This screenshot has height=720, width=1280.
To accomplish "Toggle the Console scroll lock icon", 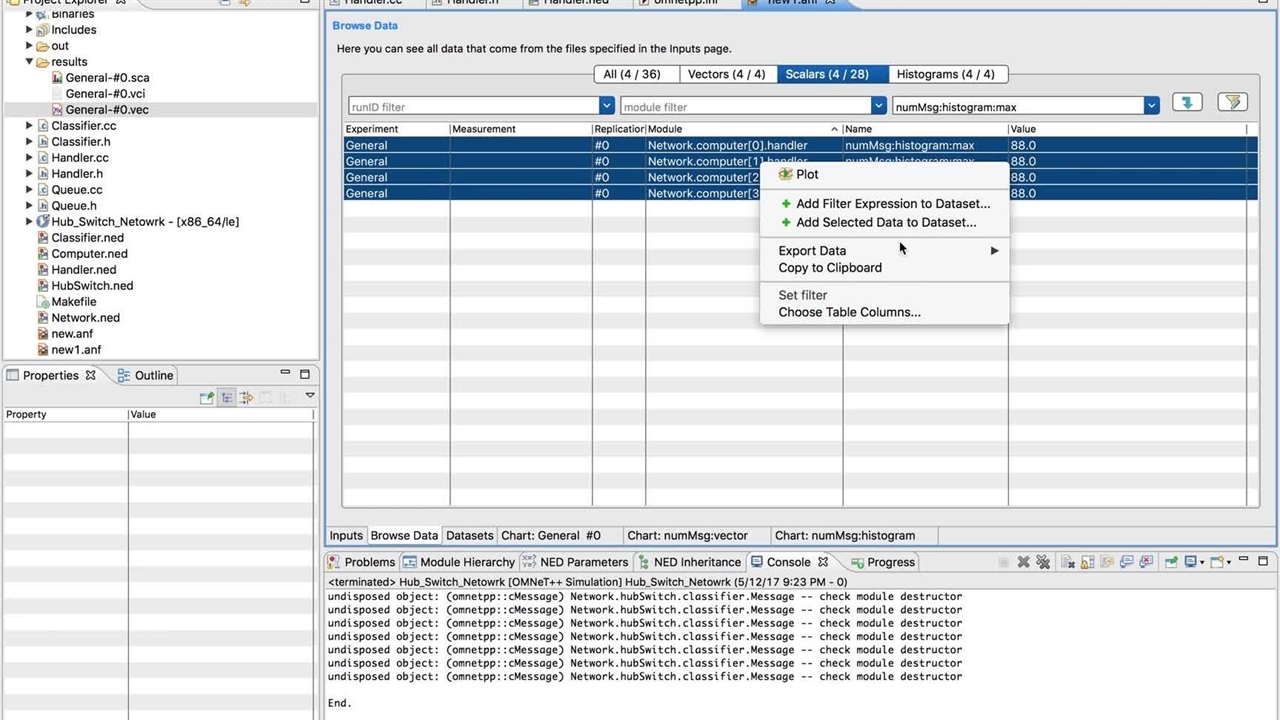I will coord(1087,562).
